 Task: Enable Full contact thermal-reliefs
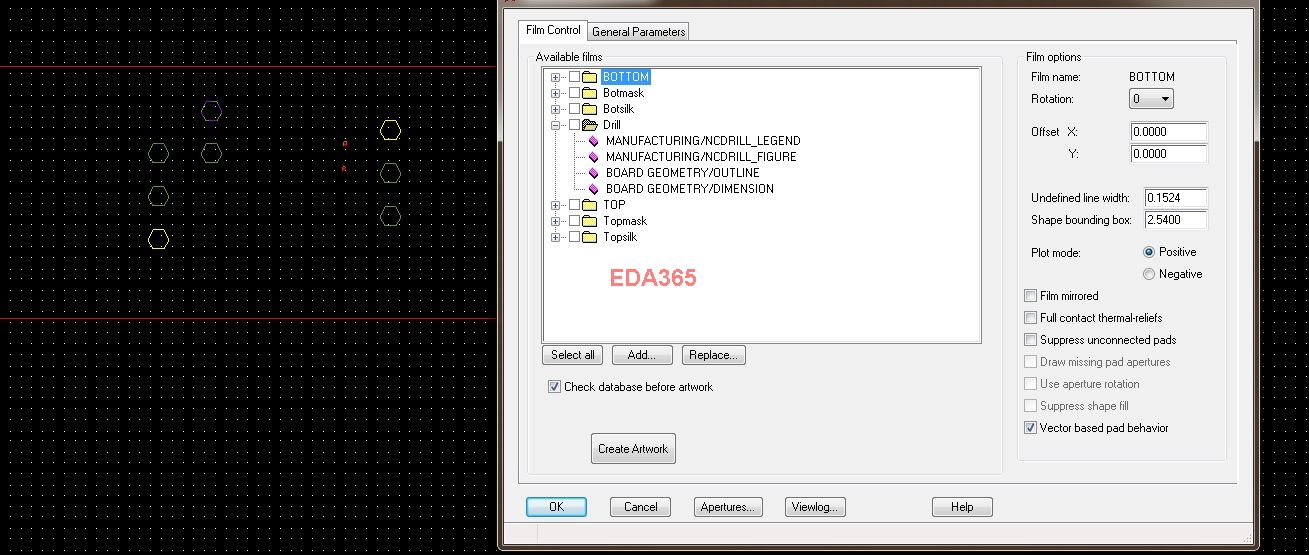(x=1030, y=318)
